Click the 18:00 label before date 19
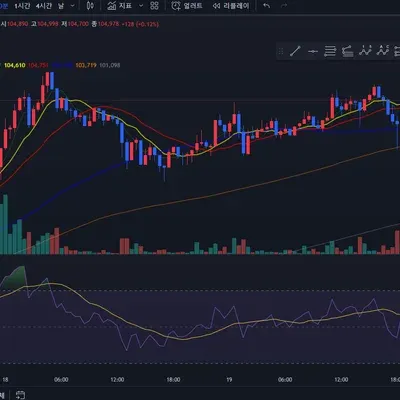The height and width of the screenshot is (400, 400). click(x=173, y=380)
